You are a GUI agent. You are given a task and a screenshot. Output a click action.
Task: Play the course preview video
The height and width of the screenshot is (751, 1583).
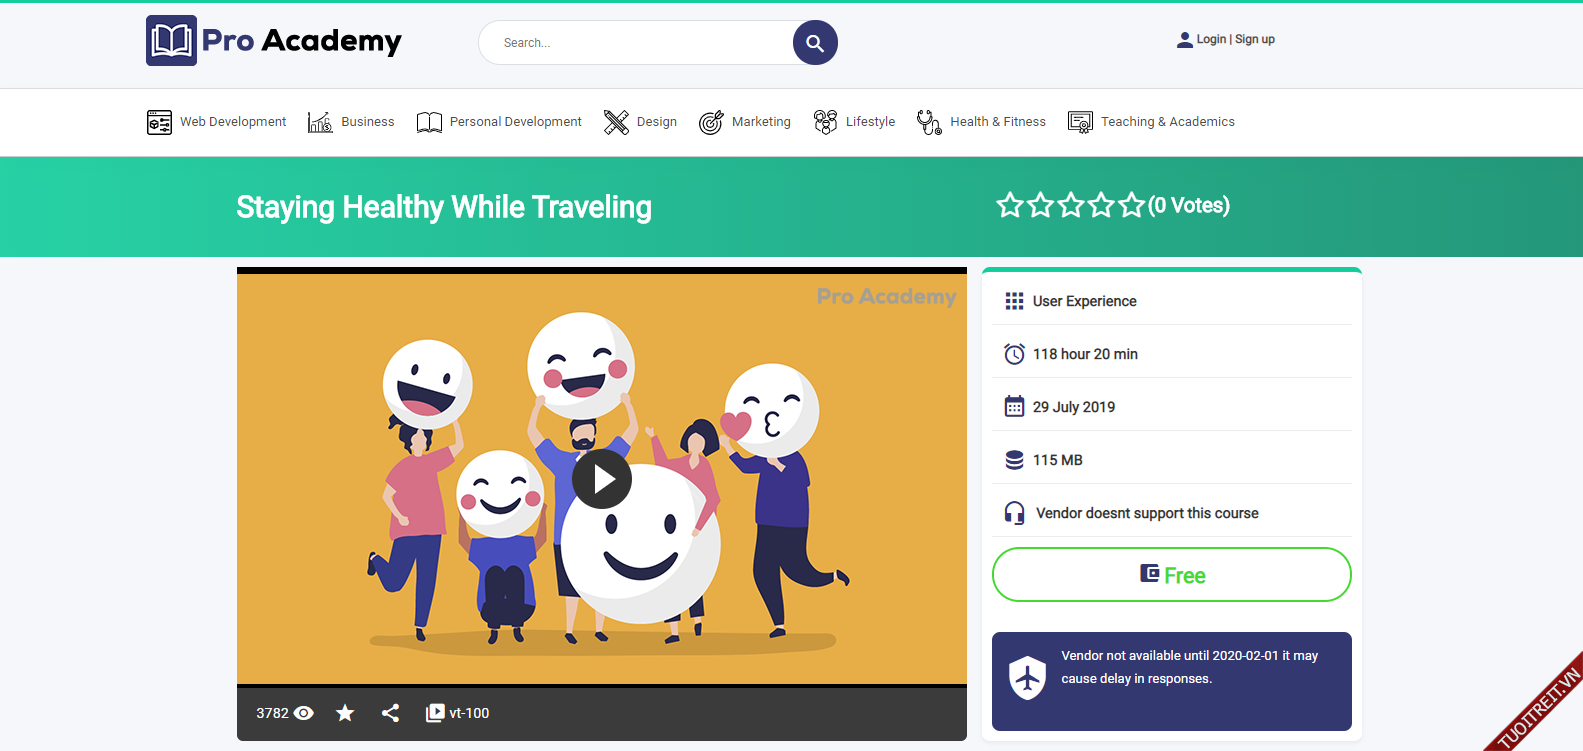coord(602,480)
